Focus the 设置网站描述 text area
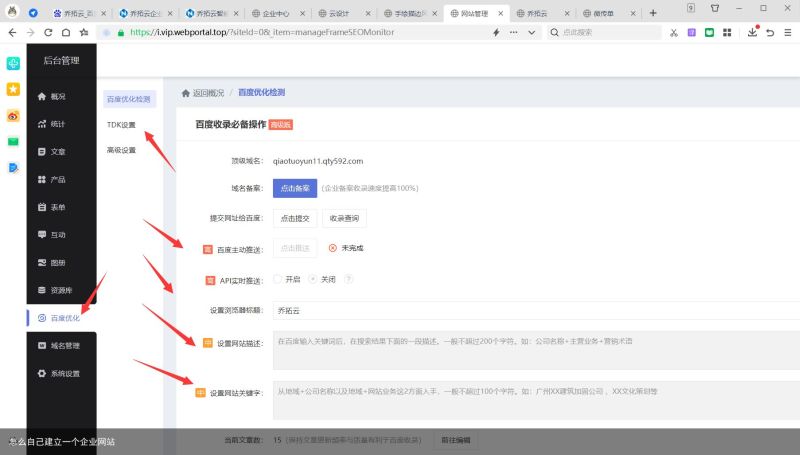This screenshot has width=800, height=455. point(536,350)
